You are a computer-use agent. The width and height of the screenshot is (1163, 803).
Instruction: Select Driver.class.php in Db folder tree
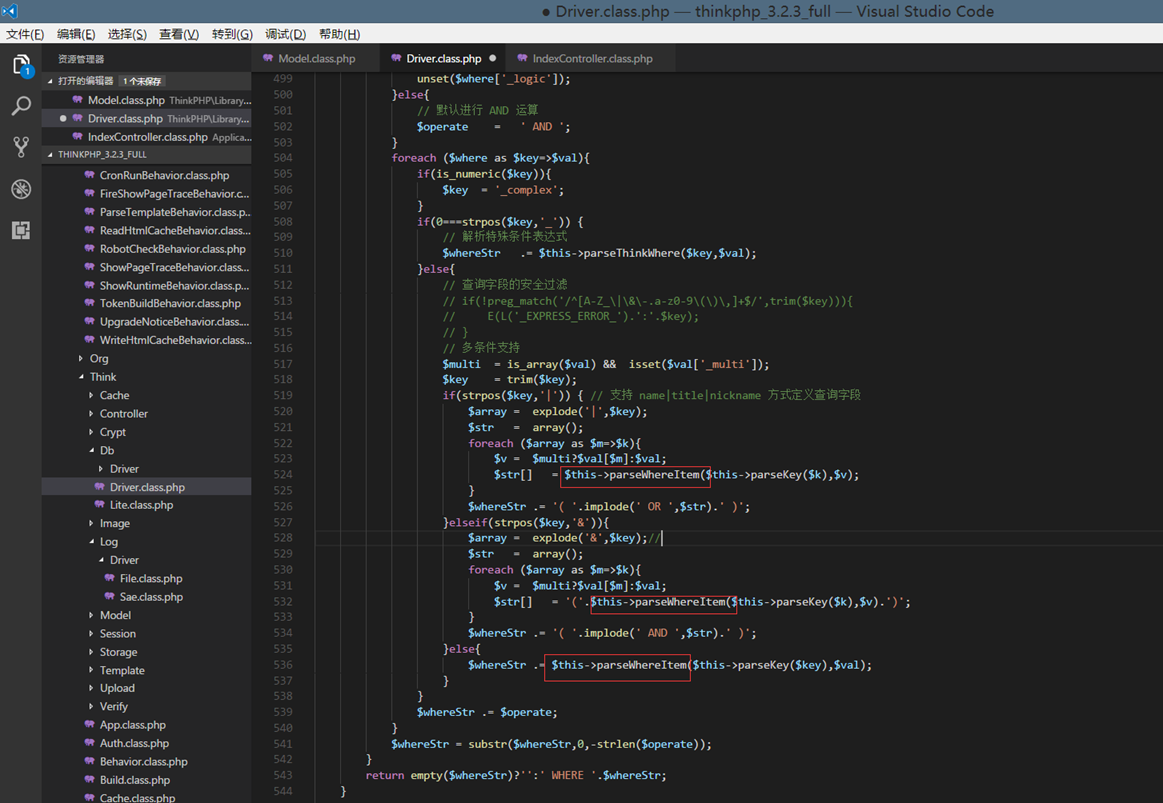(147, 487)
